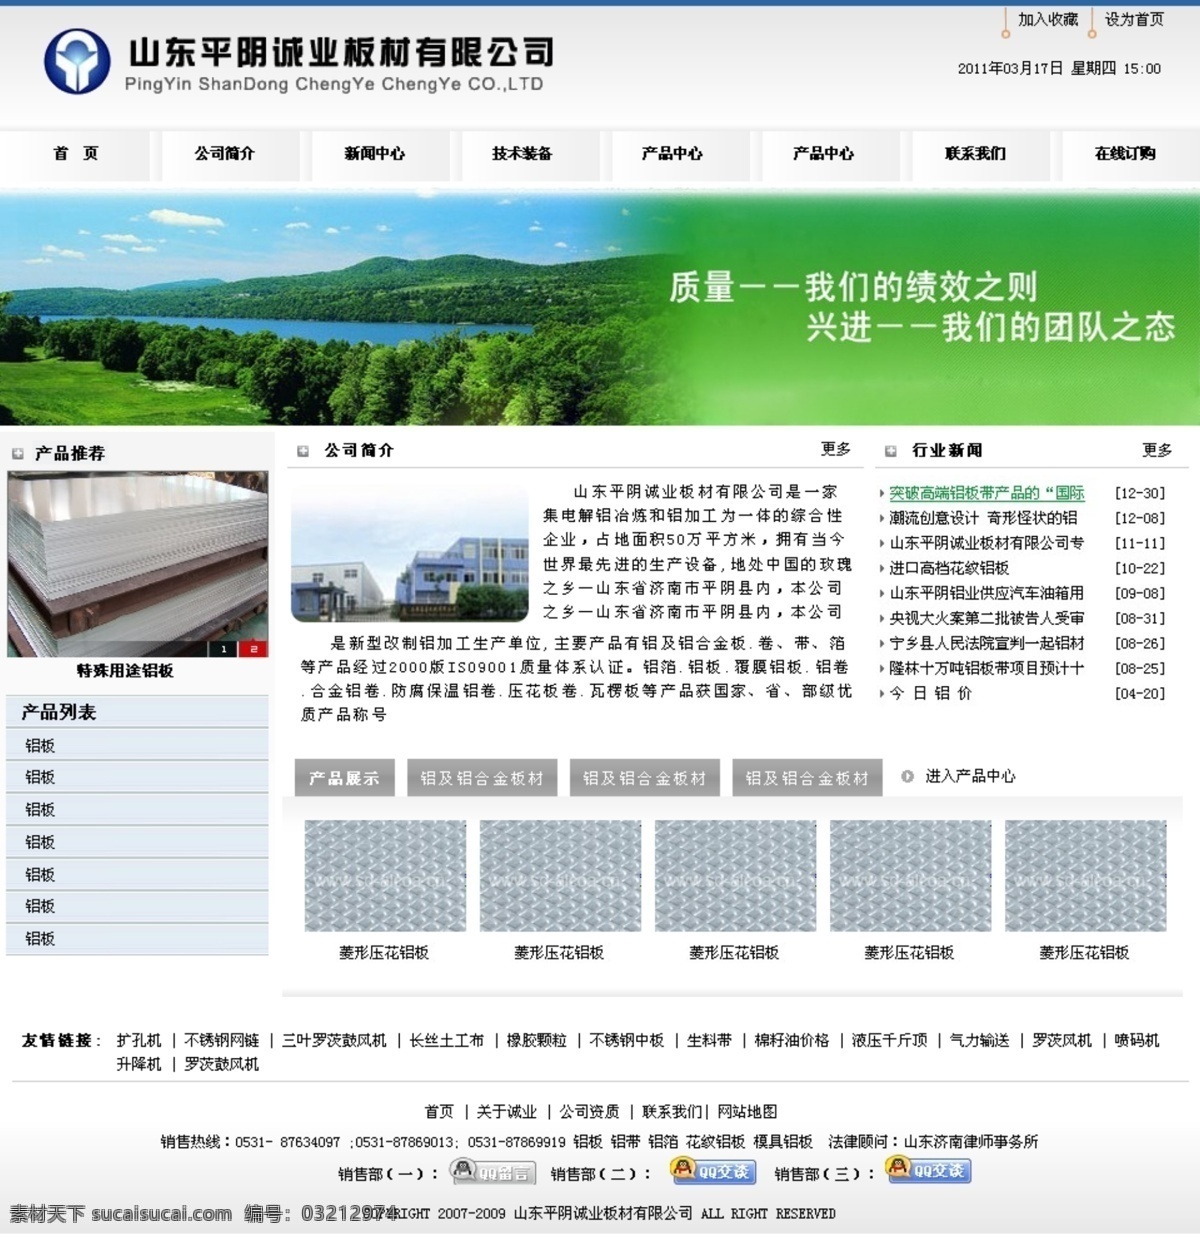Open the 技术装备 navigation menu item
Screen dimensions: 1200x1237
pos(522,154)
